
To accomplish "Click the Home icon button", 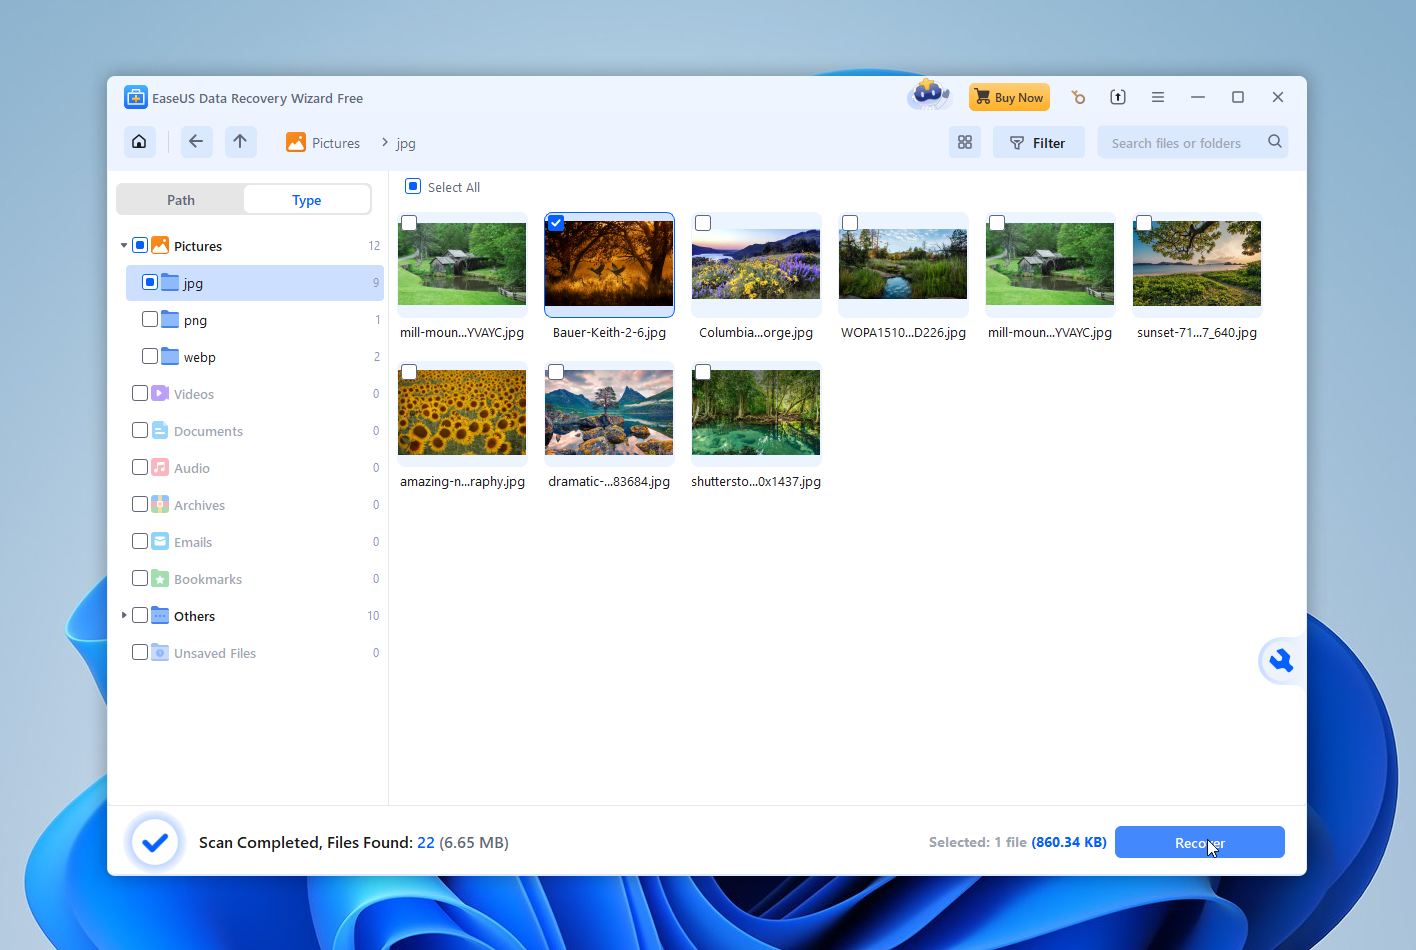I will [140, 142].
